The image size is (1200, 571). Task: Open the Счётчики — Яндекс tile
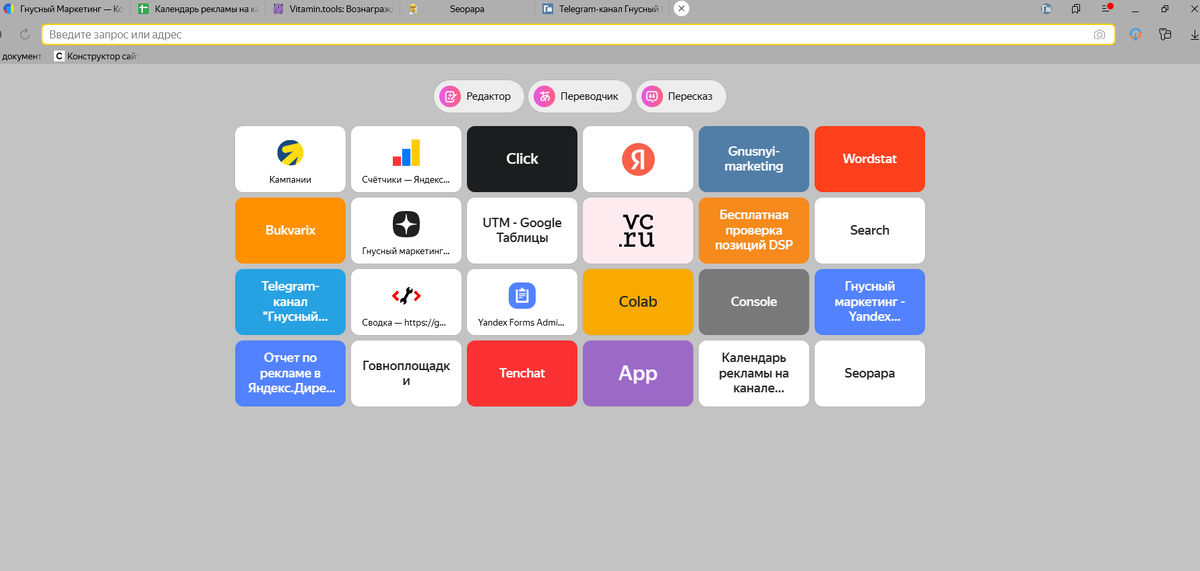point(406,159)
